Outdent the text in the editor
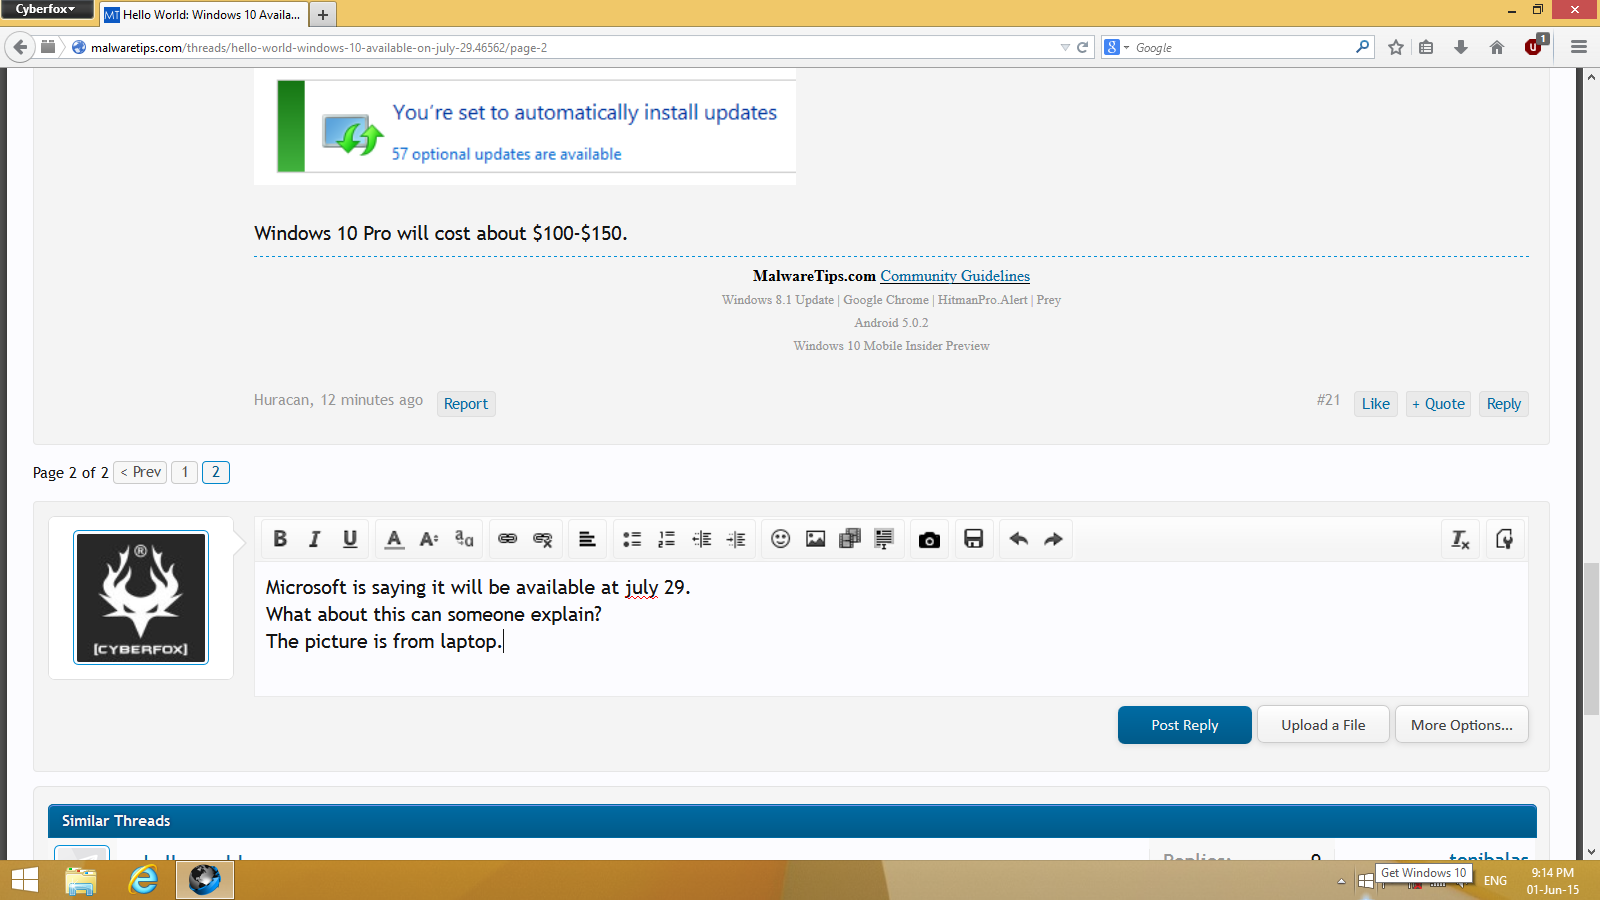This screenshot has height=900, width=1600. 702,539
